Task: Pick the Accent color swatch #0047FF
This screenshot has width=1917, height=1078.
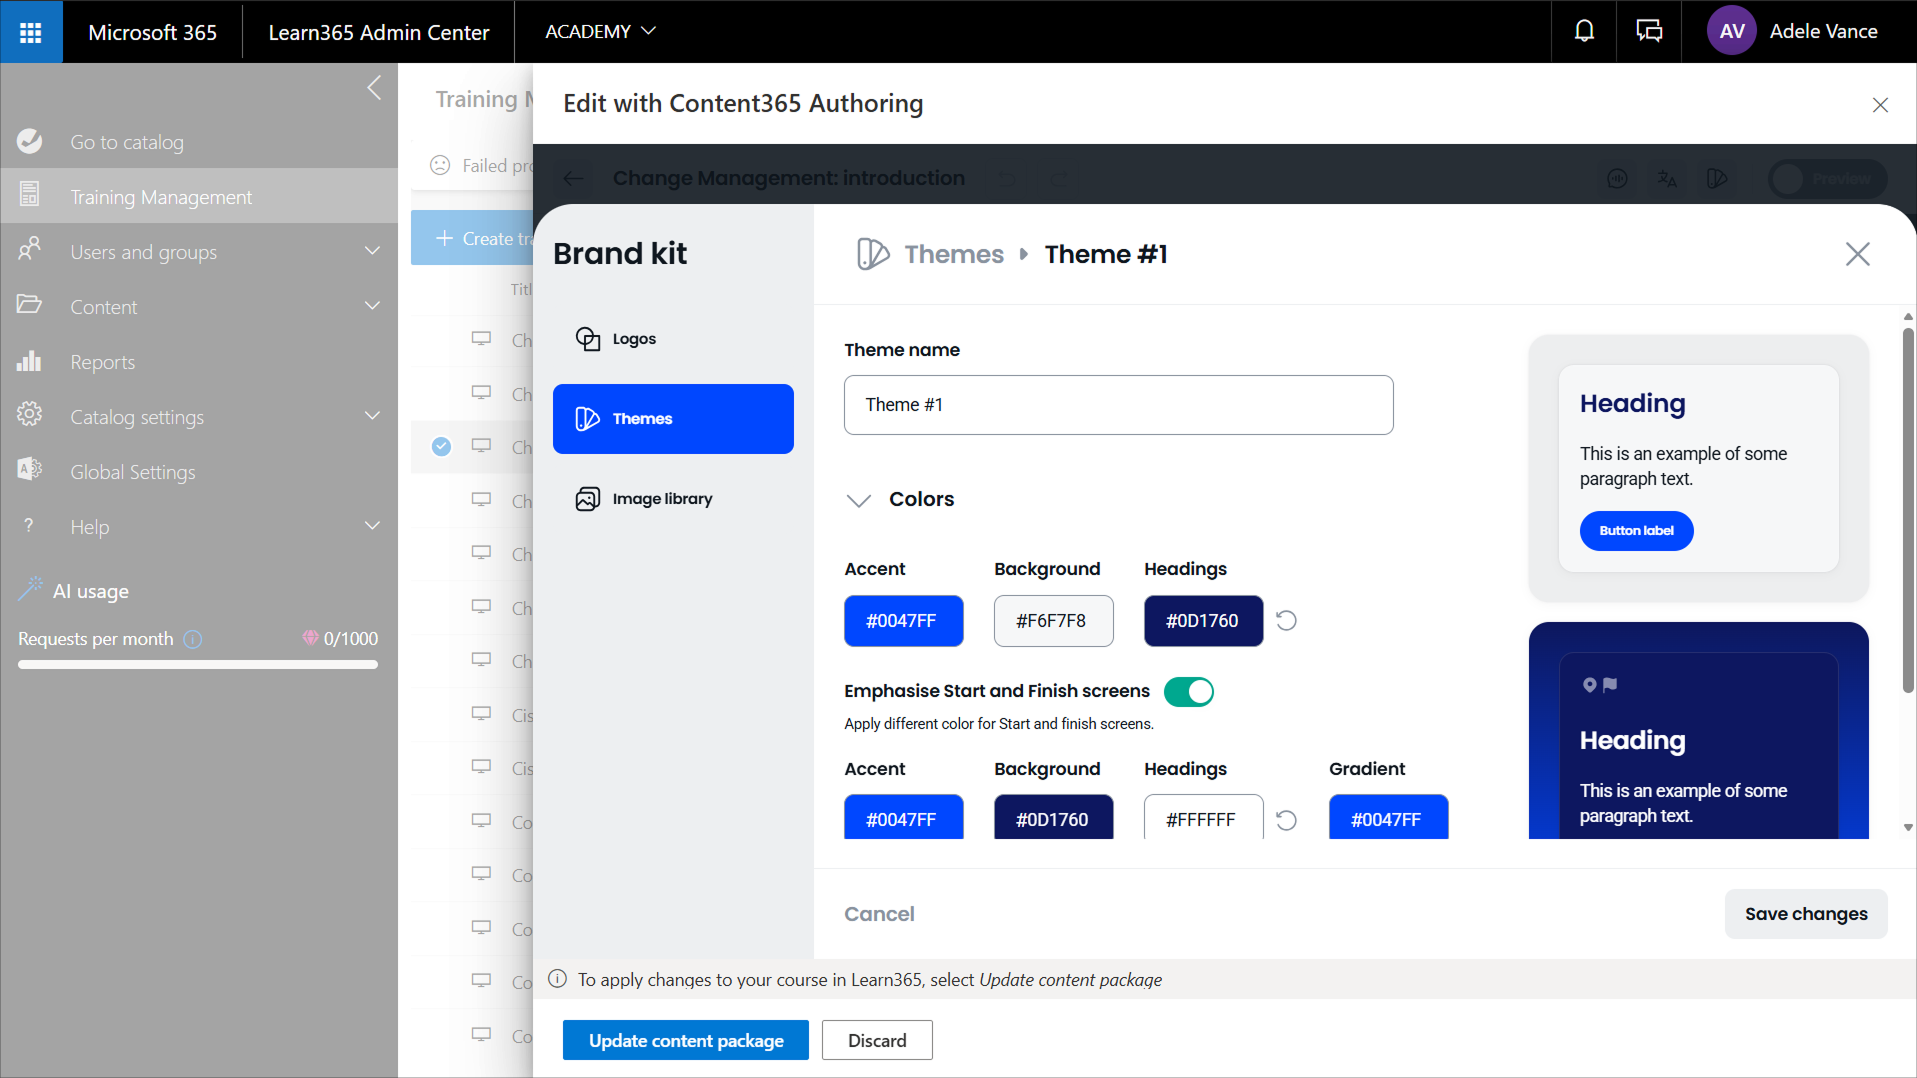Action: point(903,621)
